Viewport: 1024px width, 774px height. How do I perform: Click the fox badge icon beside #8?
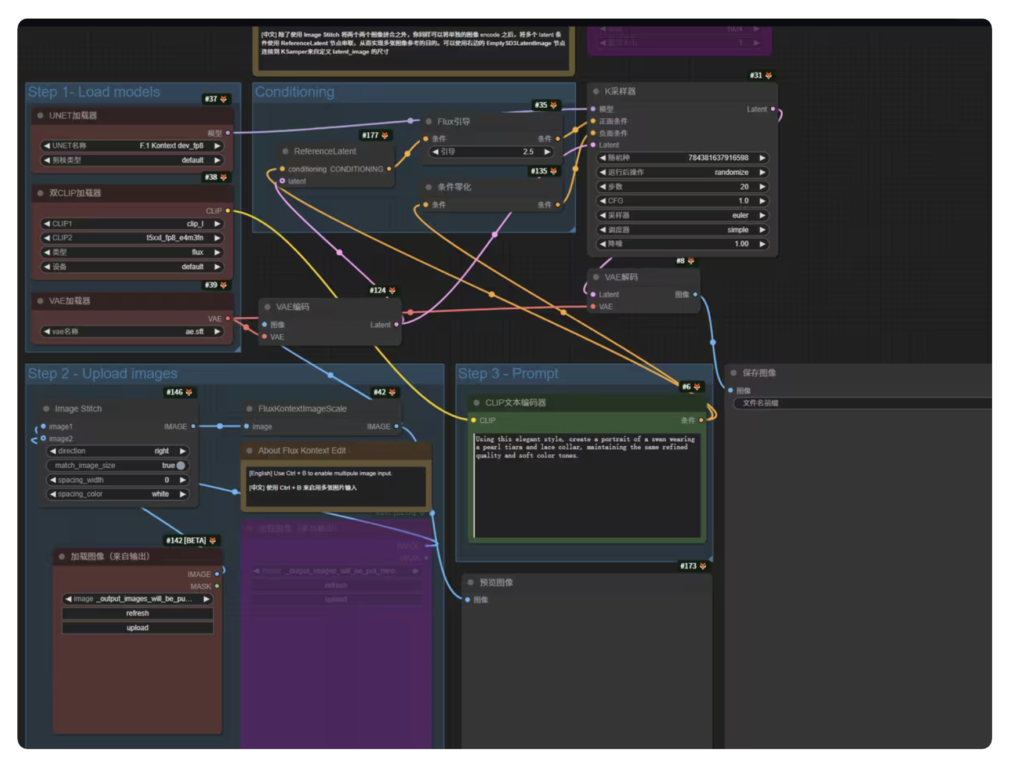point(691,261)
